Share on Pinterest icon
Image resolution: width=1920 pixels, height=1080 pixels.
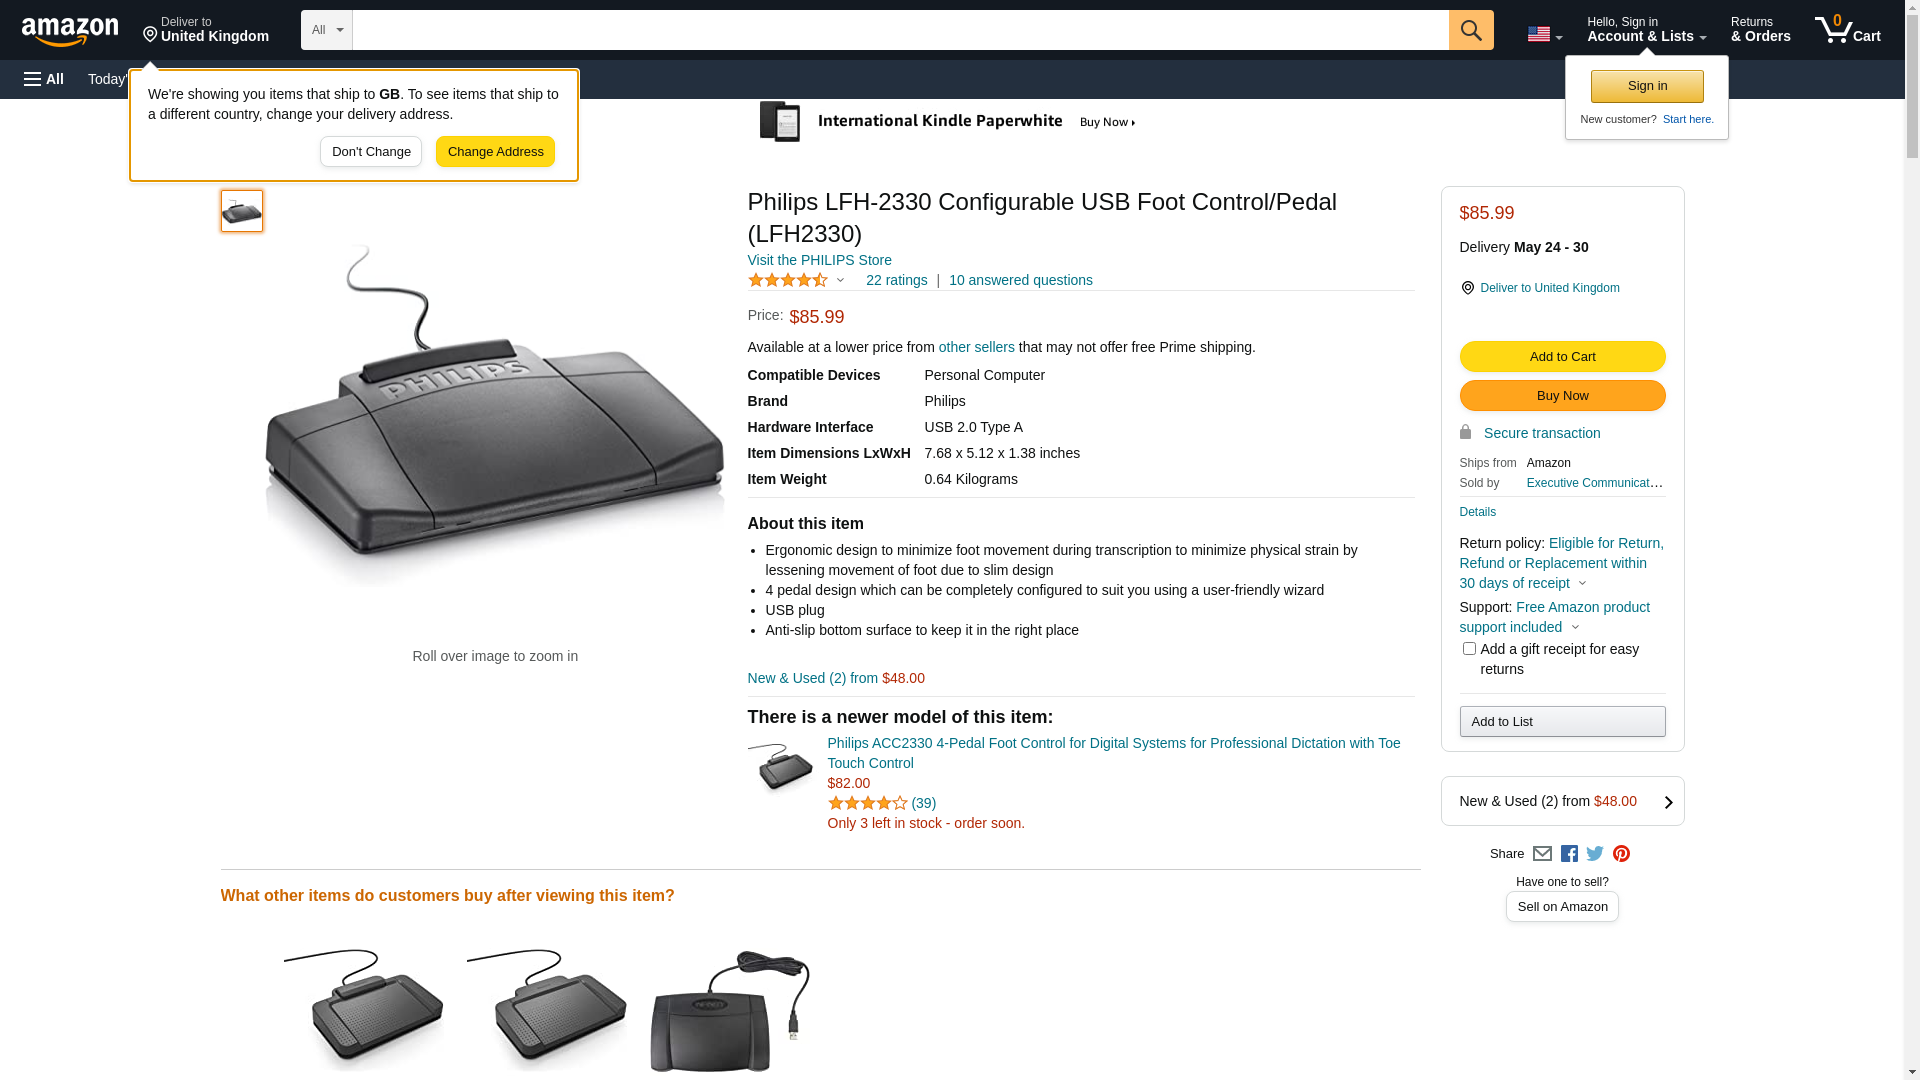pos(1621,854)
